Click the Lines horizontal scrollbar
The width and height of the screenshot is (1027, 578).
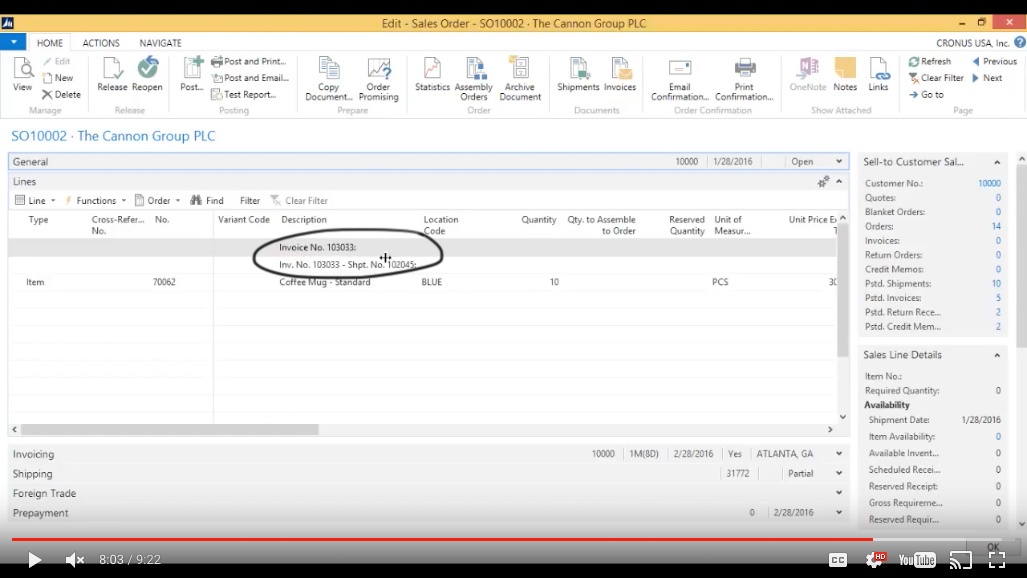169,429
